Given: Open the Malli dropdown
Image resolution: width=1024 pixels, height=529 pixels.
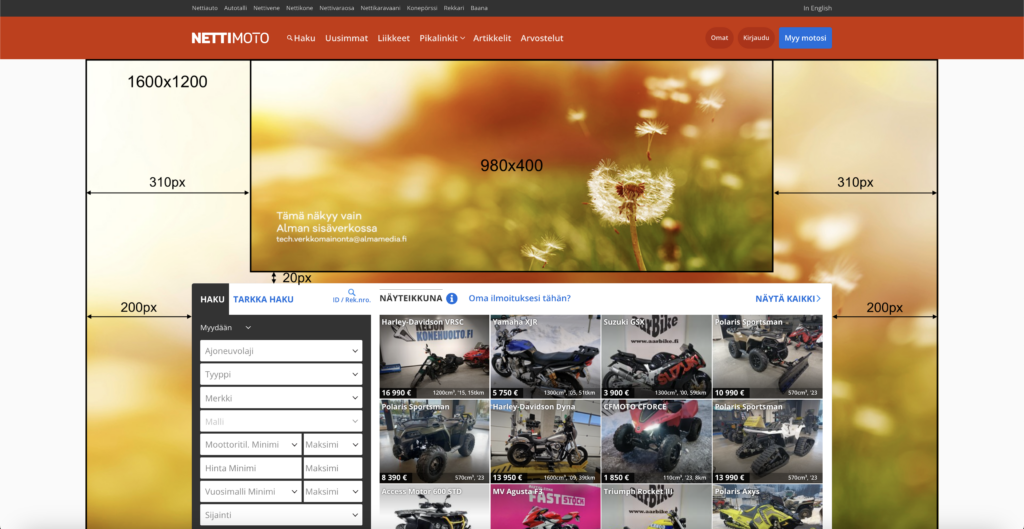Looking at the screenshot, I should tap(281, 421).
